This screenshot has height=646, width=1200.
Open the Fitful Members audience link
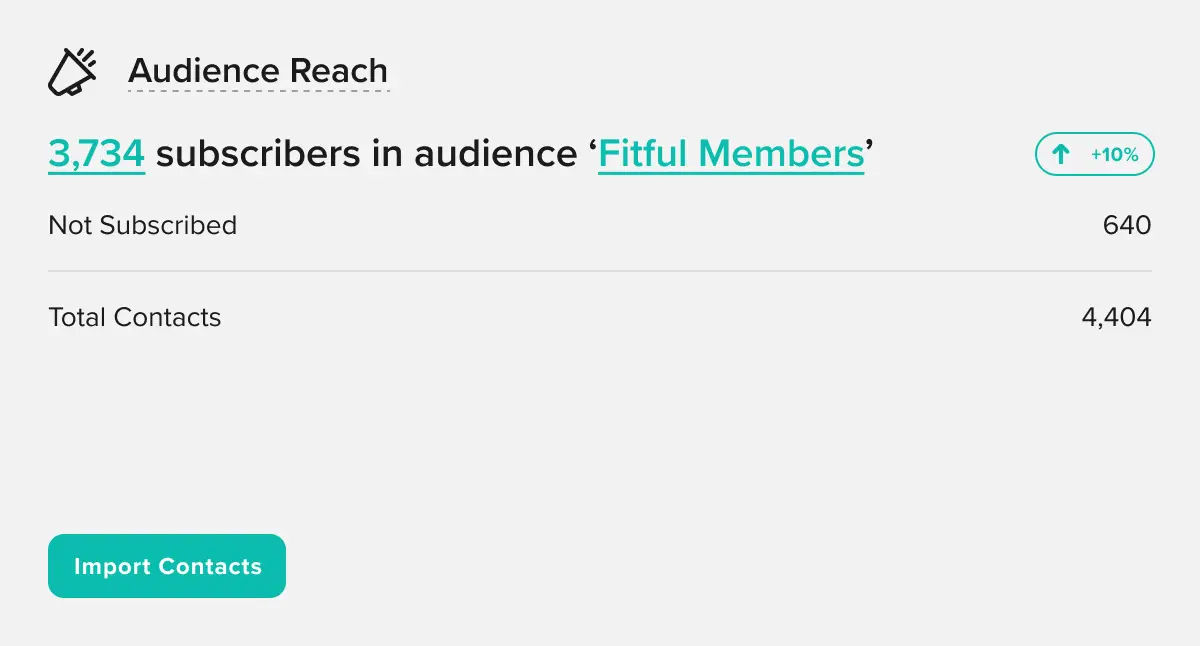click(731, 154)
